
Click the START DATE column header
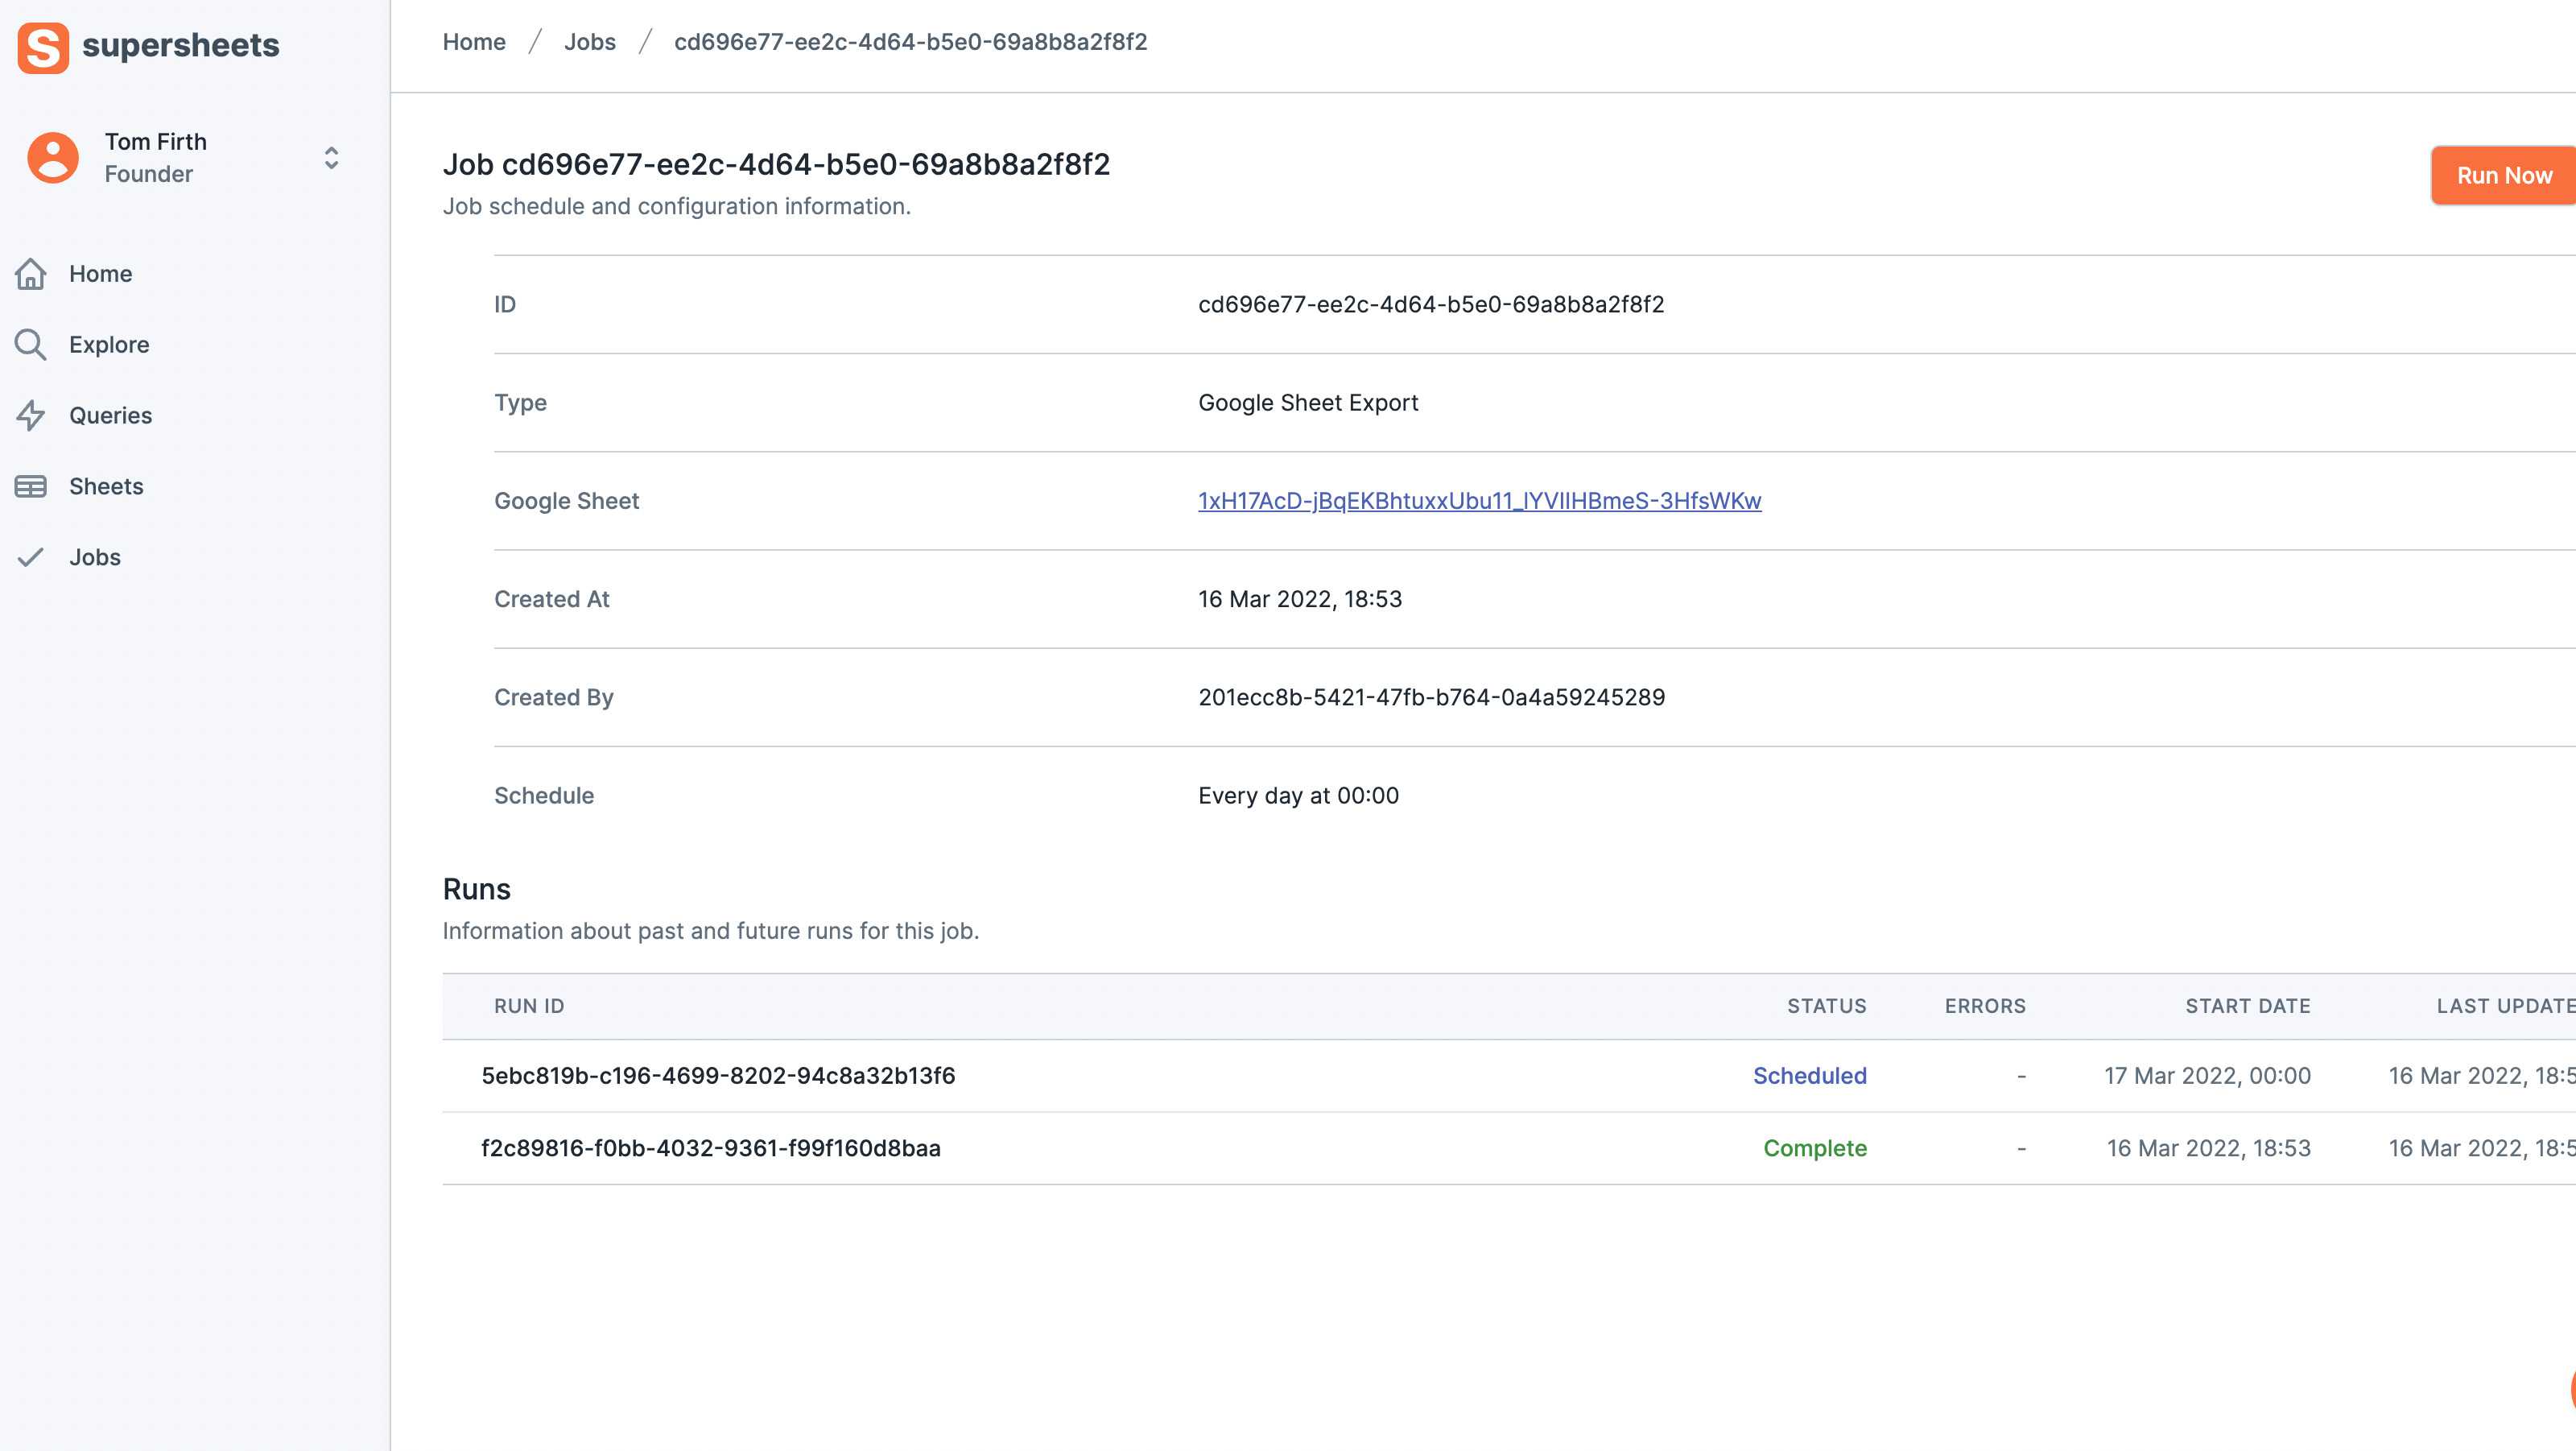[x=2247, y=1006]
